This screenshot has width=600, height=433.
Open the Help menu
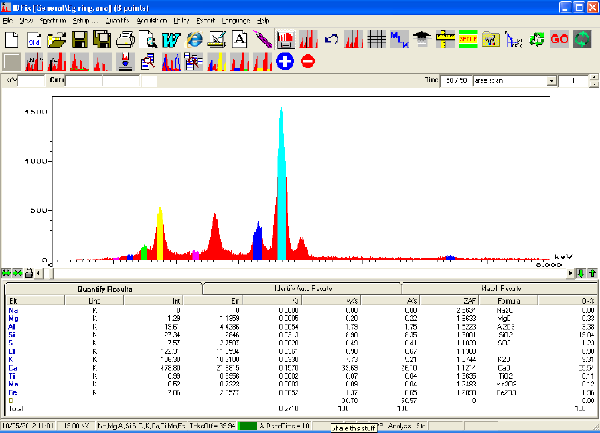(263, 21)
